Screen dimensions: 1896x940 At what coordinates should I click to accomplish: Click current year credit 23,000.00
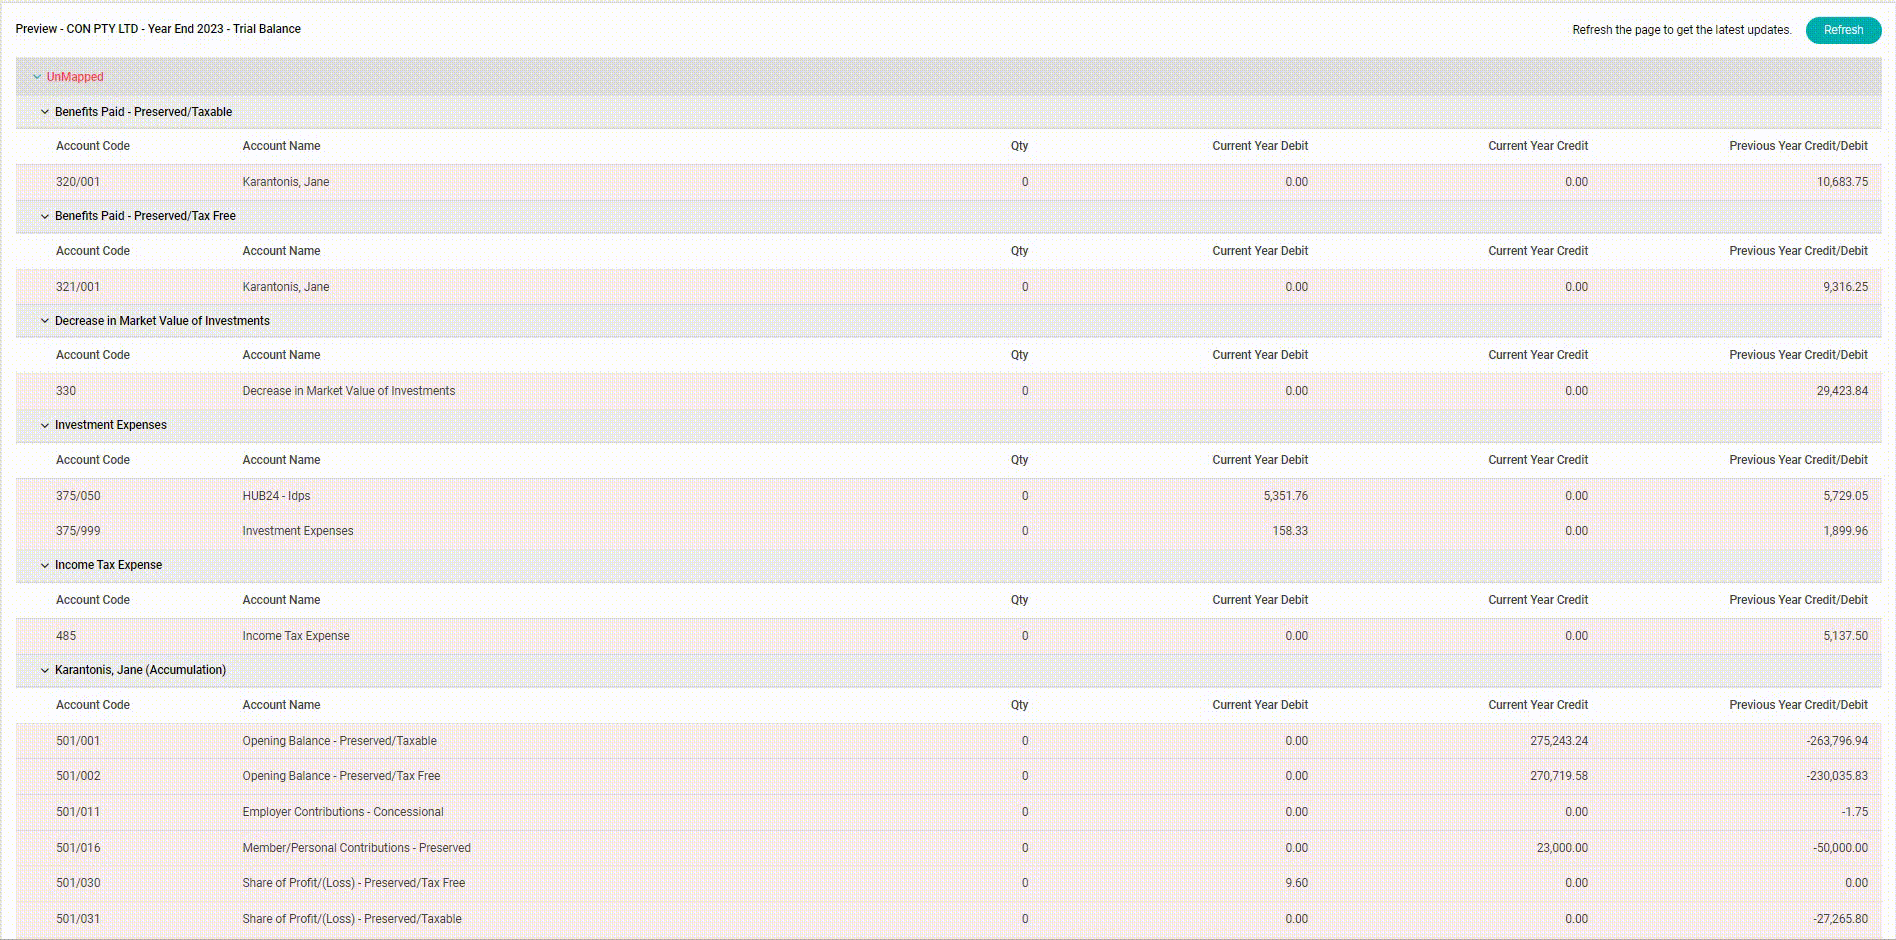coord(1562,848)
